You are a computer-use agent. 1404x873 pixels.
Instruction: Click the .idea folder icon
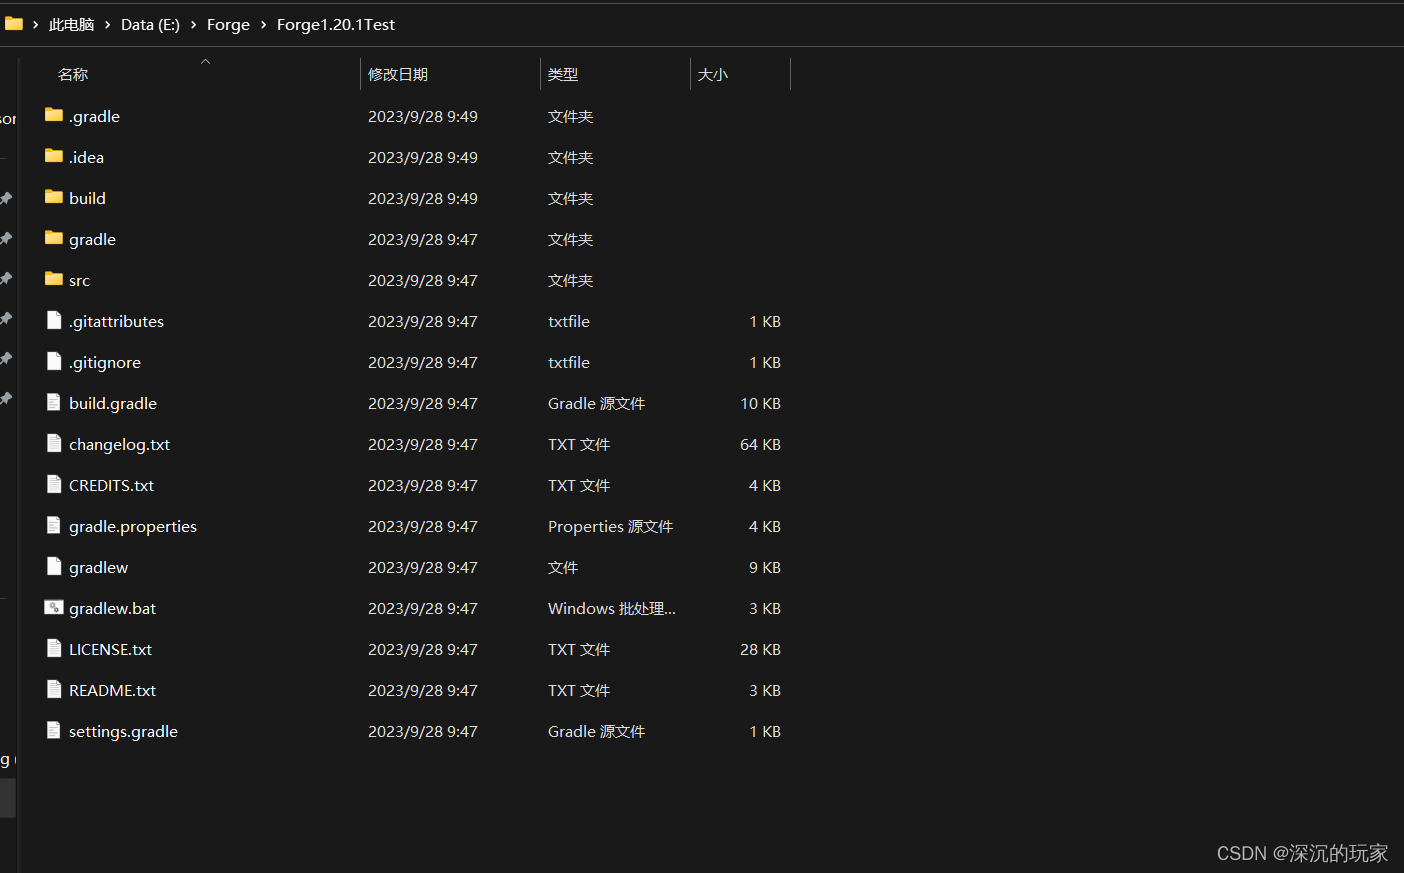coord(54,156)
